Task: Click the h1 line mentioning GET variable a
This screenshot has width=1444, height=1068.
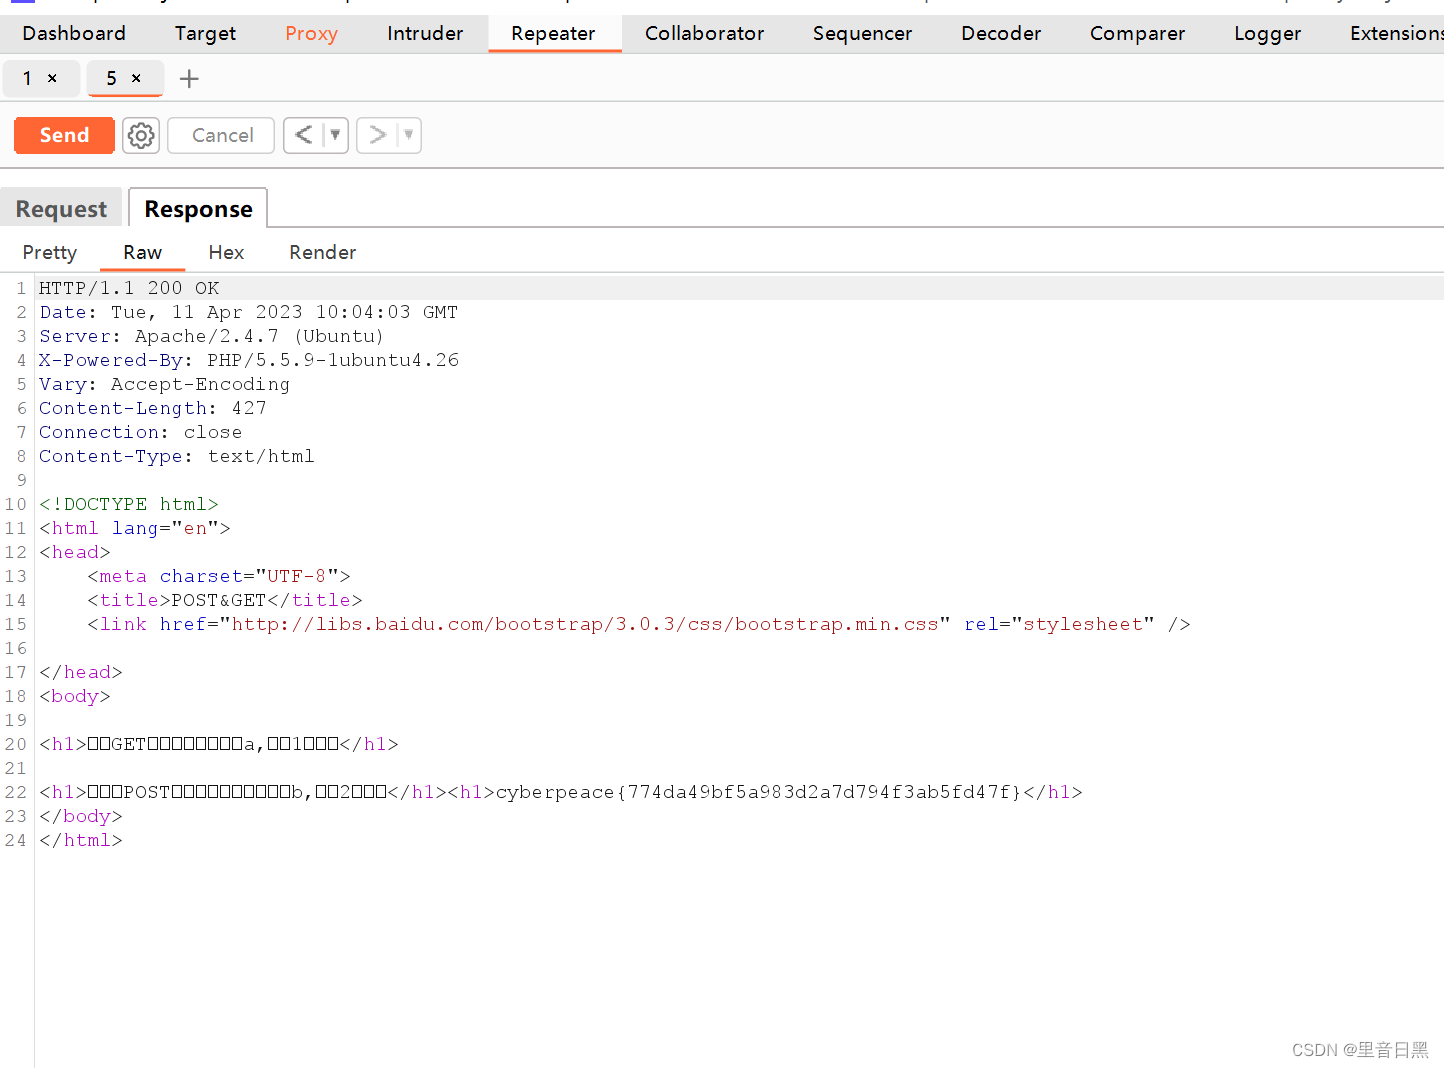Action: [219, 744]
